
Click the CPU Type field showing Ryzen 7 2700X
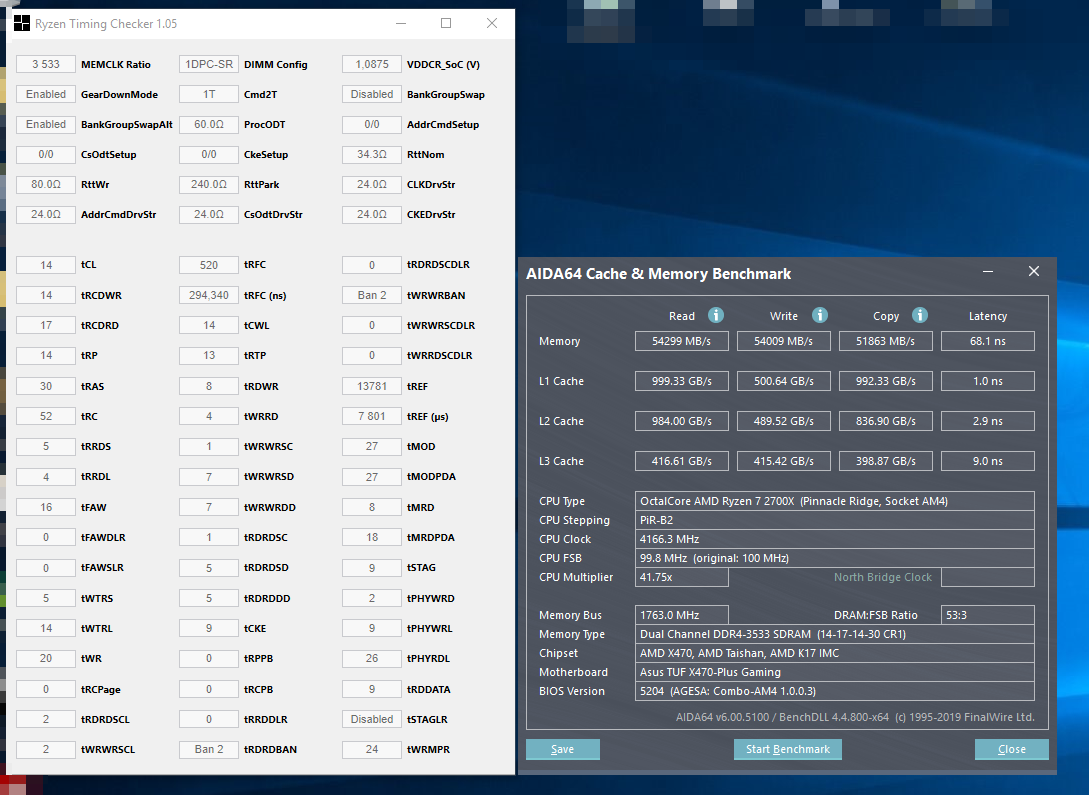pos(834,501)
